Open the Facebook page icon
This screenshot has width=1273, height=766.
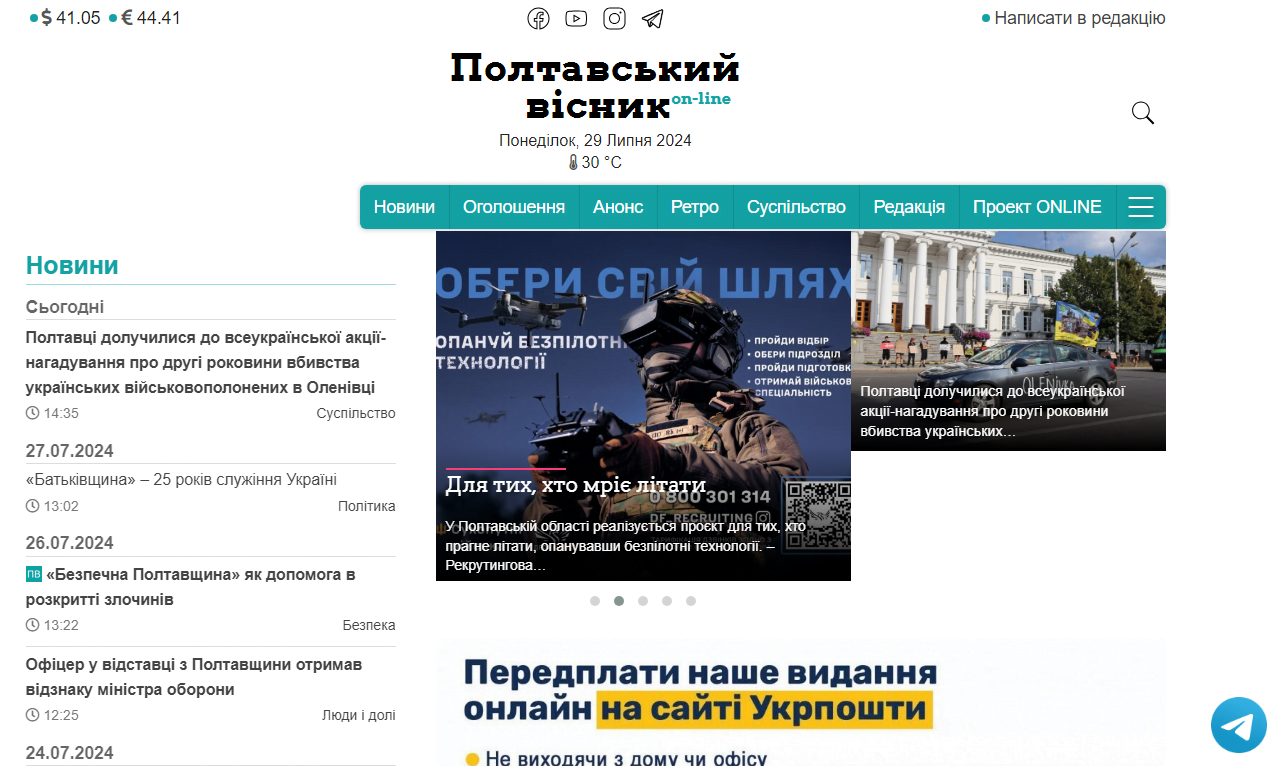coord(538,18)
